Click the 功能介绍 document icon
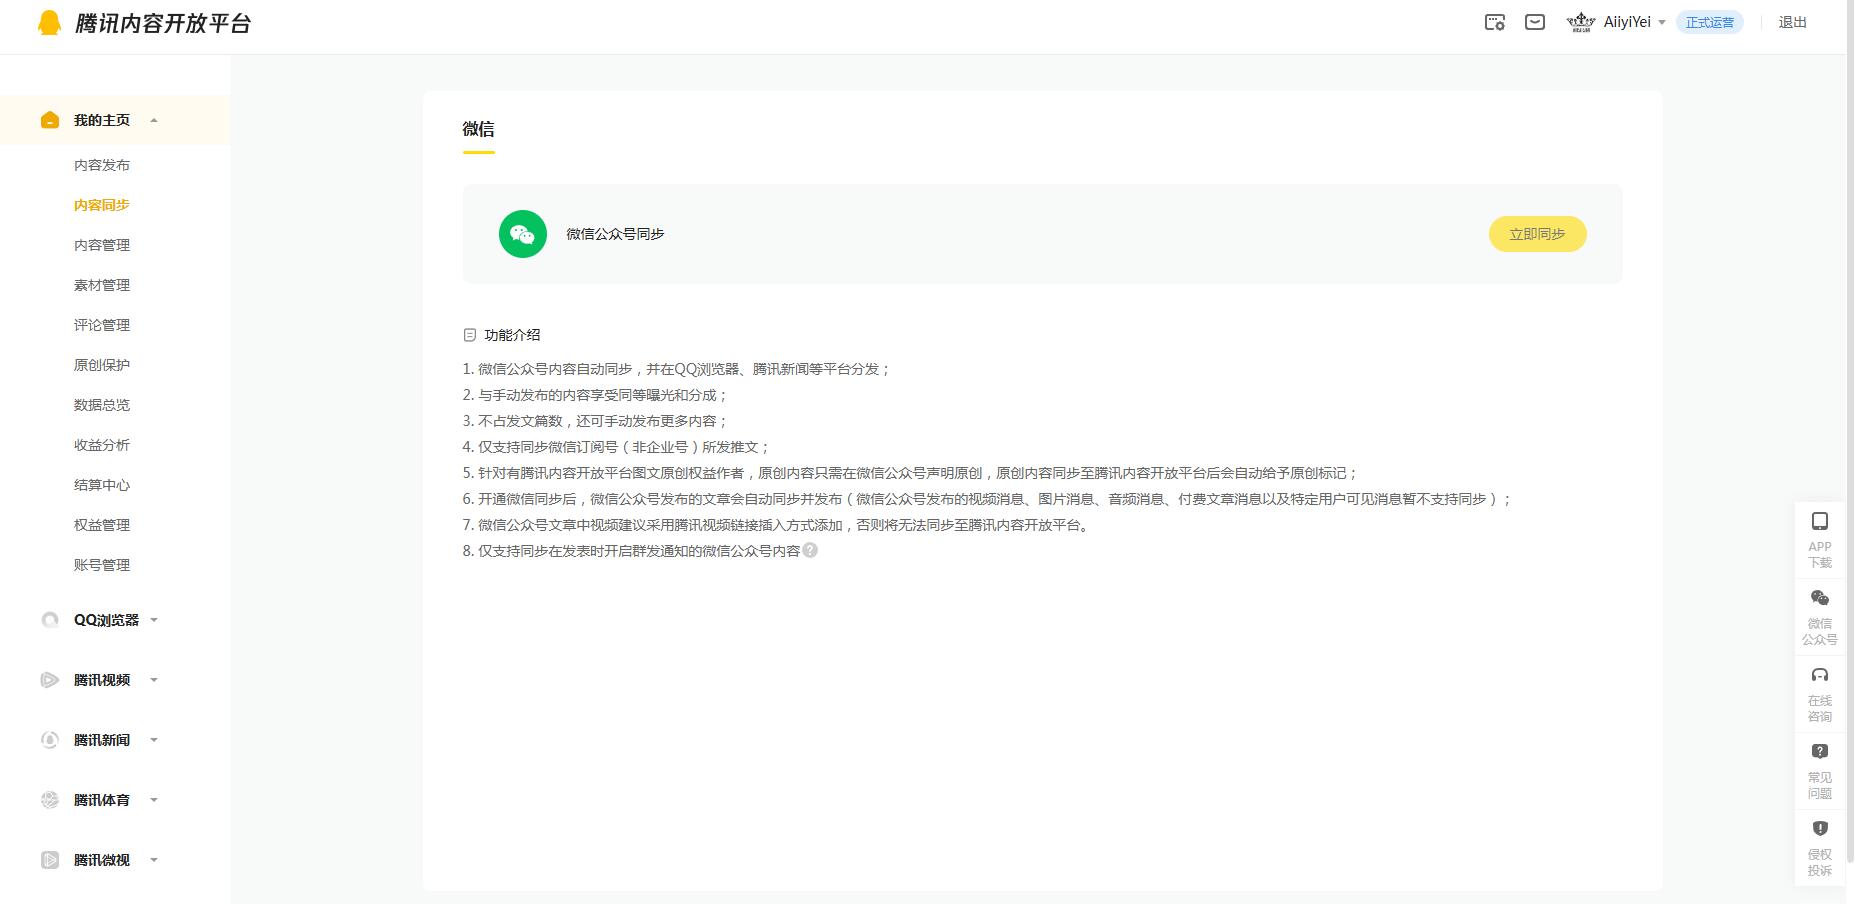The width and height of the screenshot is (1855, 904). [x=470, y=335]
